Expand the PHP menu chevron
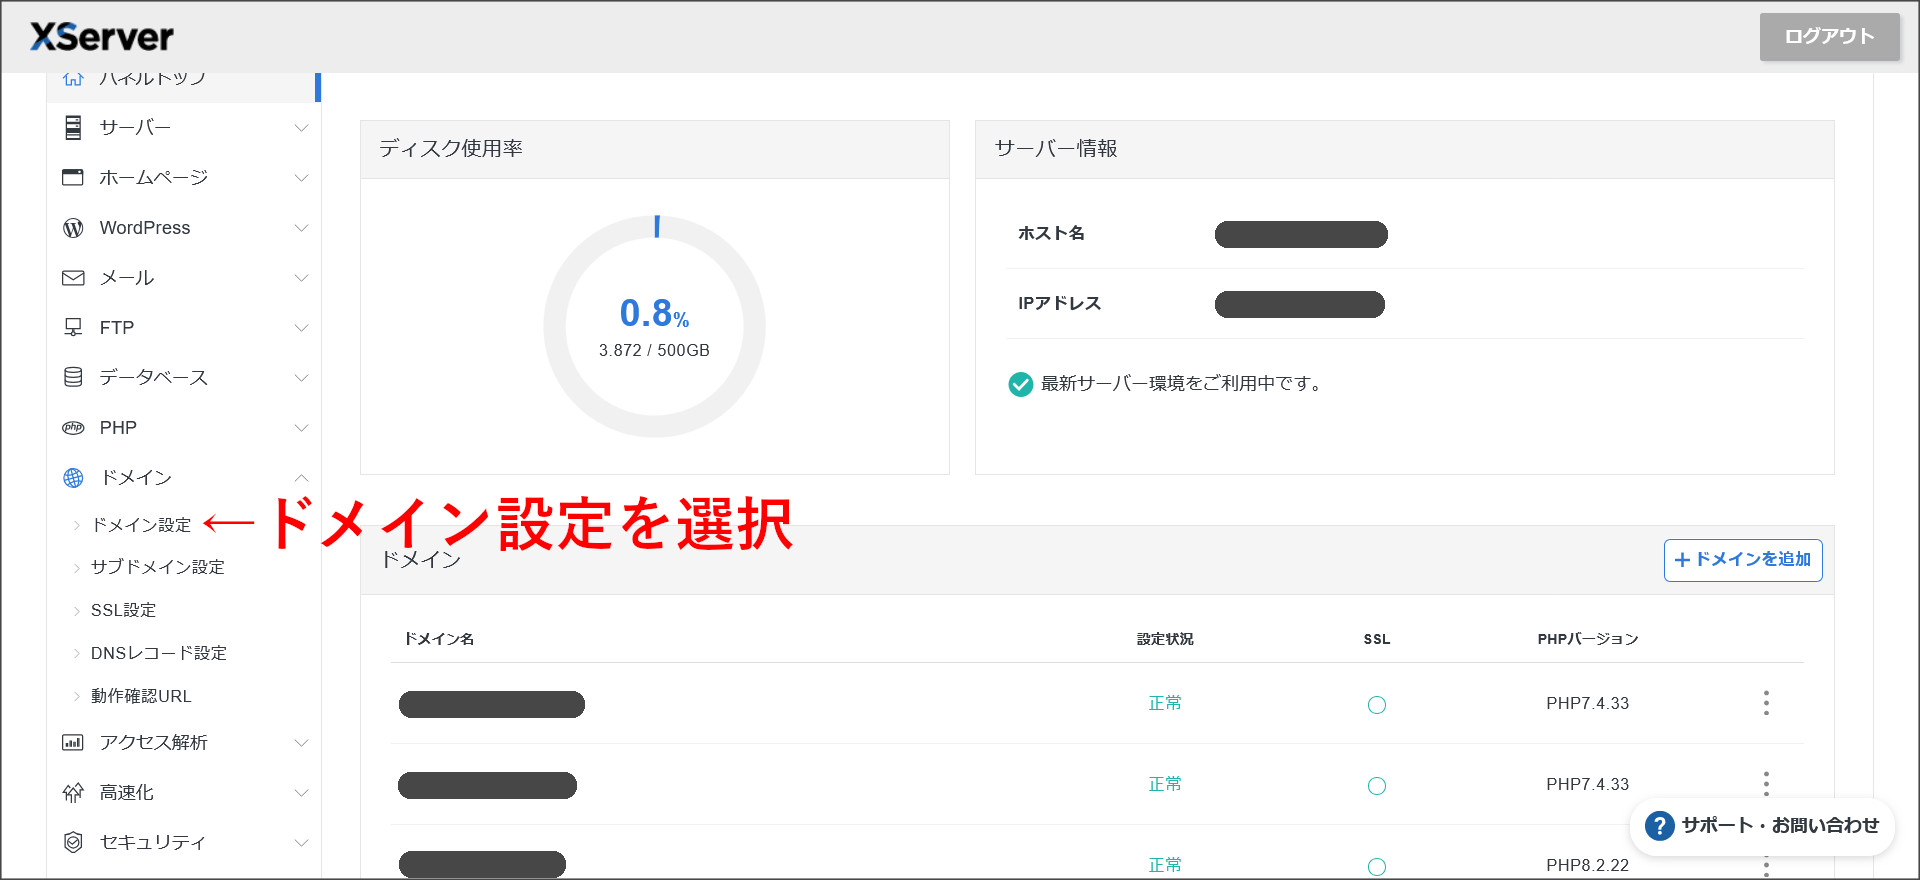Image resolution: width=1920 pixels, height=880 pixels. [301, 428]
